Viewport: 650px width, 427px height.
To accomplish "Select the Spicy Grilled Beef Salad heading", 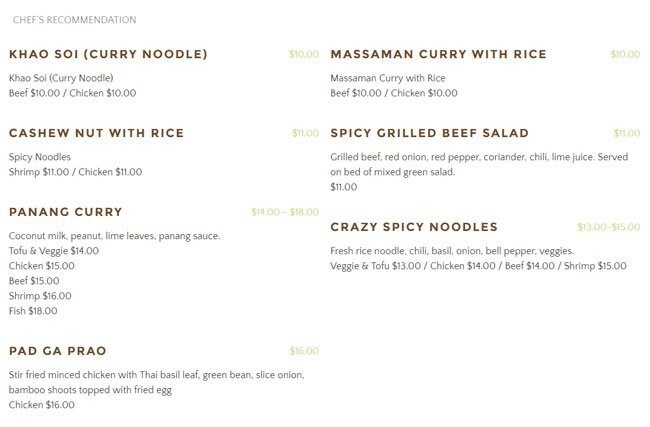I will tap(429, 133).
